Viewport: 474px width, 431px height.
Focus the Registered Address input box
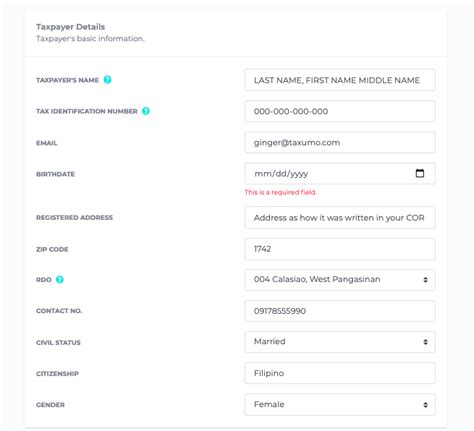coord(340,217)
